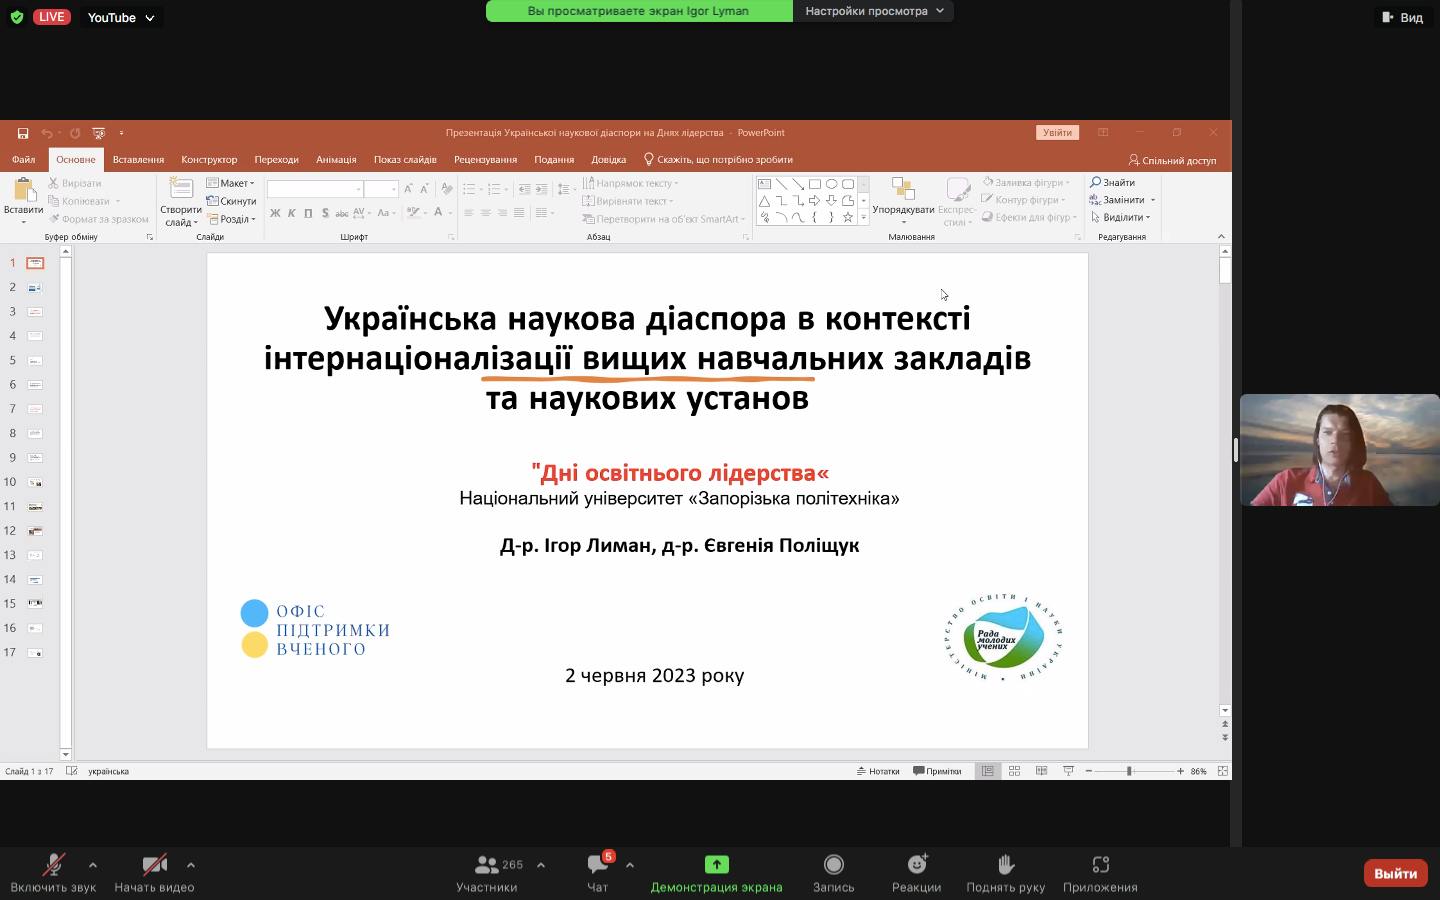Select slide 10 thumbnail in the slide panel
1440x900 pixels.
click(x=35, y=482)
